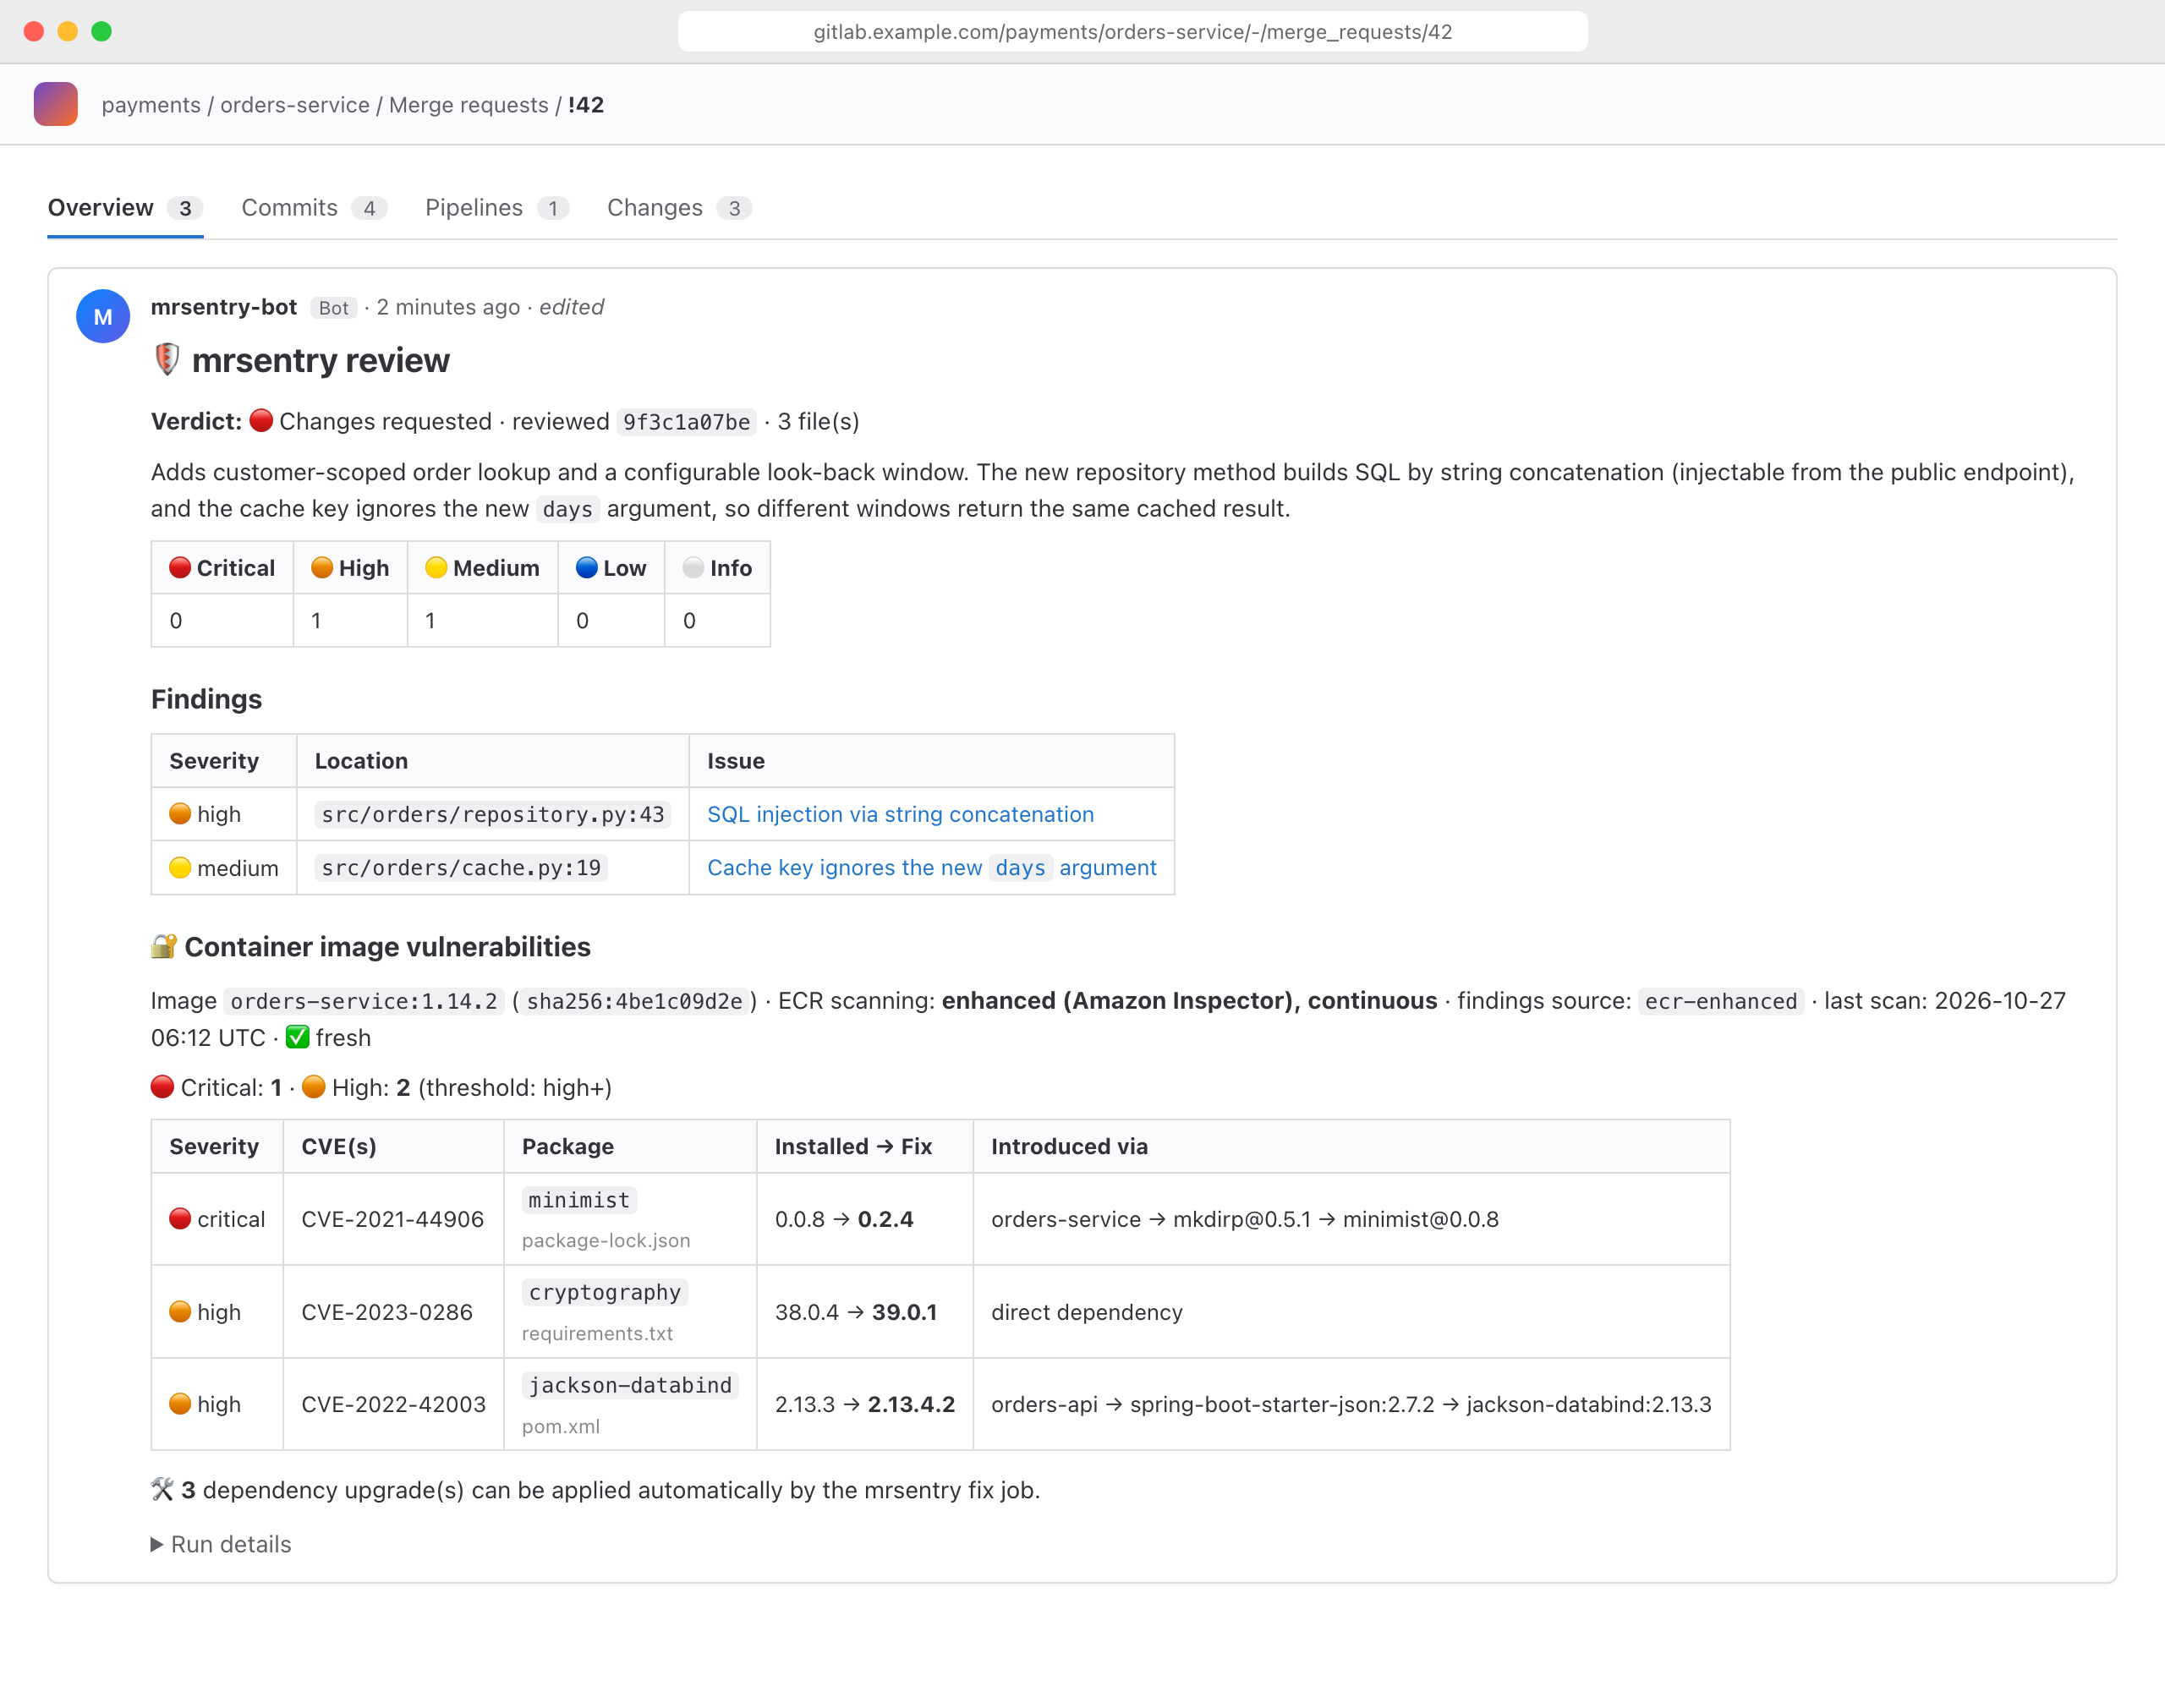Screen dimensions: 2165x1708
Task: Click the minimist package name
Action: click(579, 1200)
